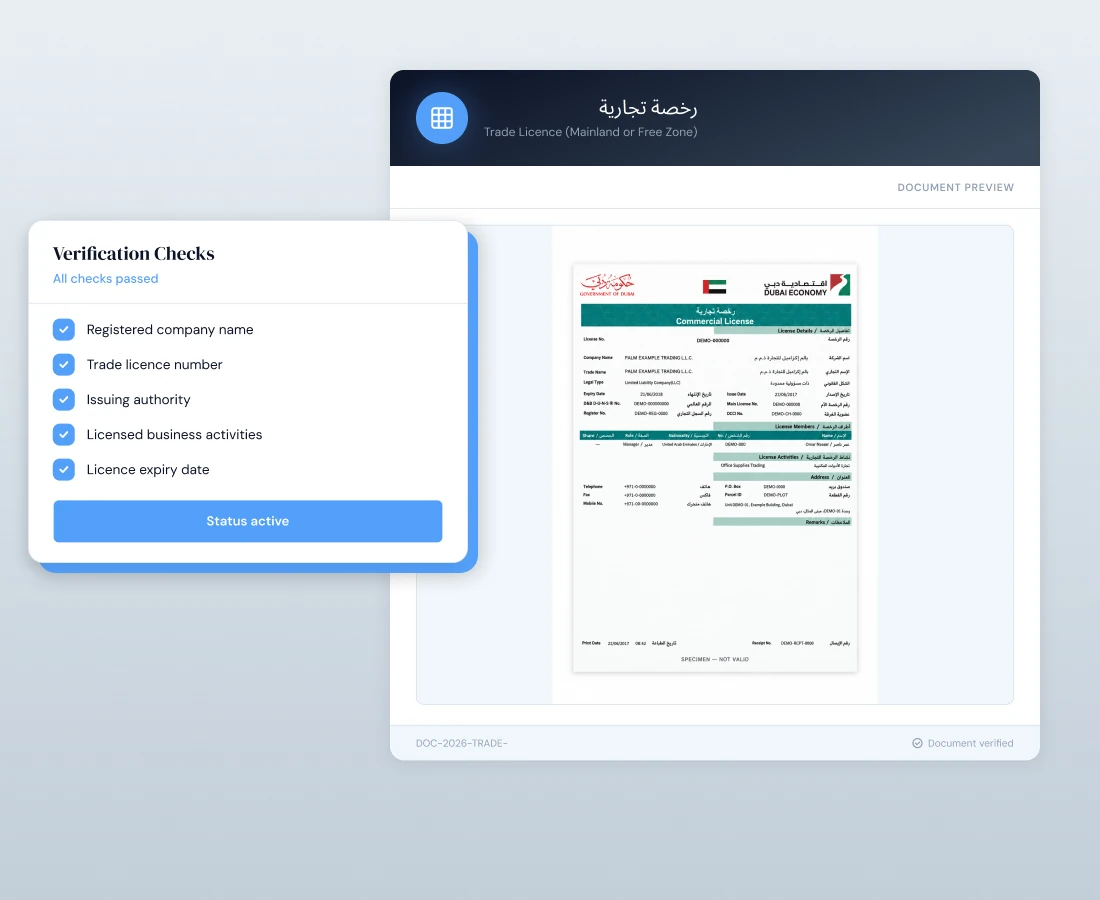Click the Government of Dubai logo
The height and width of the screenshot is (900, 1100).
[x=607, y=285]
